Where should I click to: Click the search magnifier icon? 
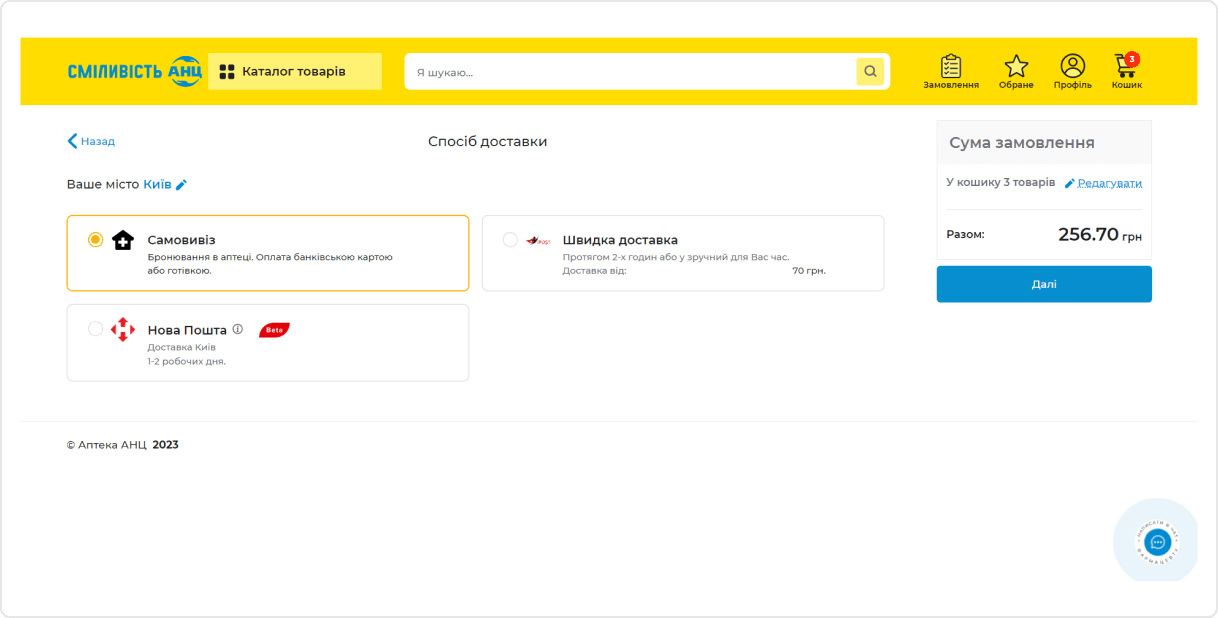coord(870,72)
